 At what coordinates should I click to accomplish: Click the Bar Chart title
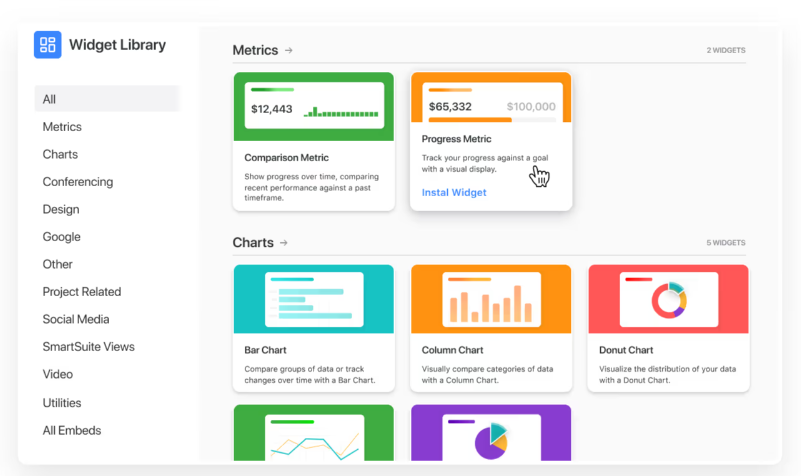point(265,350)
